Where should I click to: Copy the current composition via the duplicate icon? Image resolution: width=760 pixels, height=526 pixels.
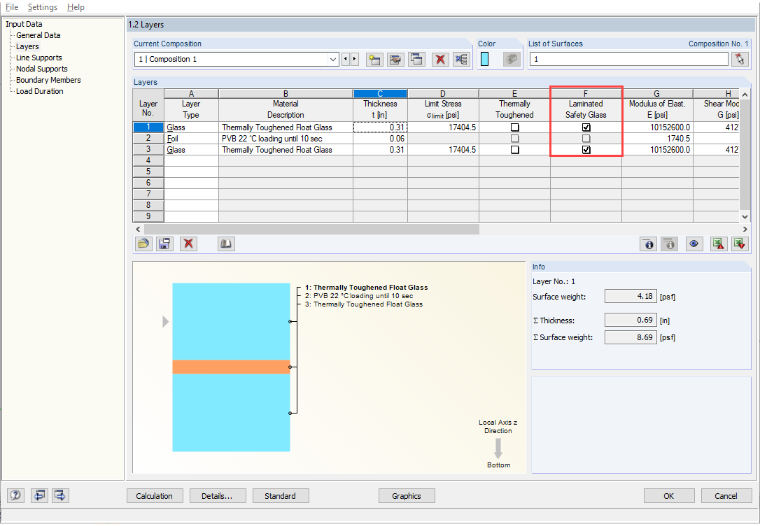(x=417, y=60)
